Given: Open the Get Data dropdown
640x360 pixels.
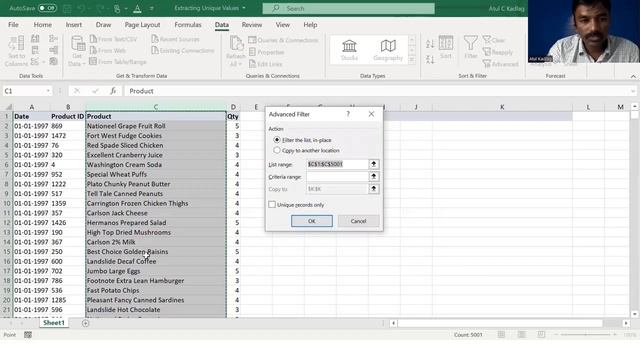Looking at the screenshot, I should (x=77, y=51).
